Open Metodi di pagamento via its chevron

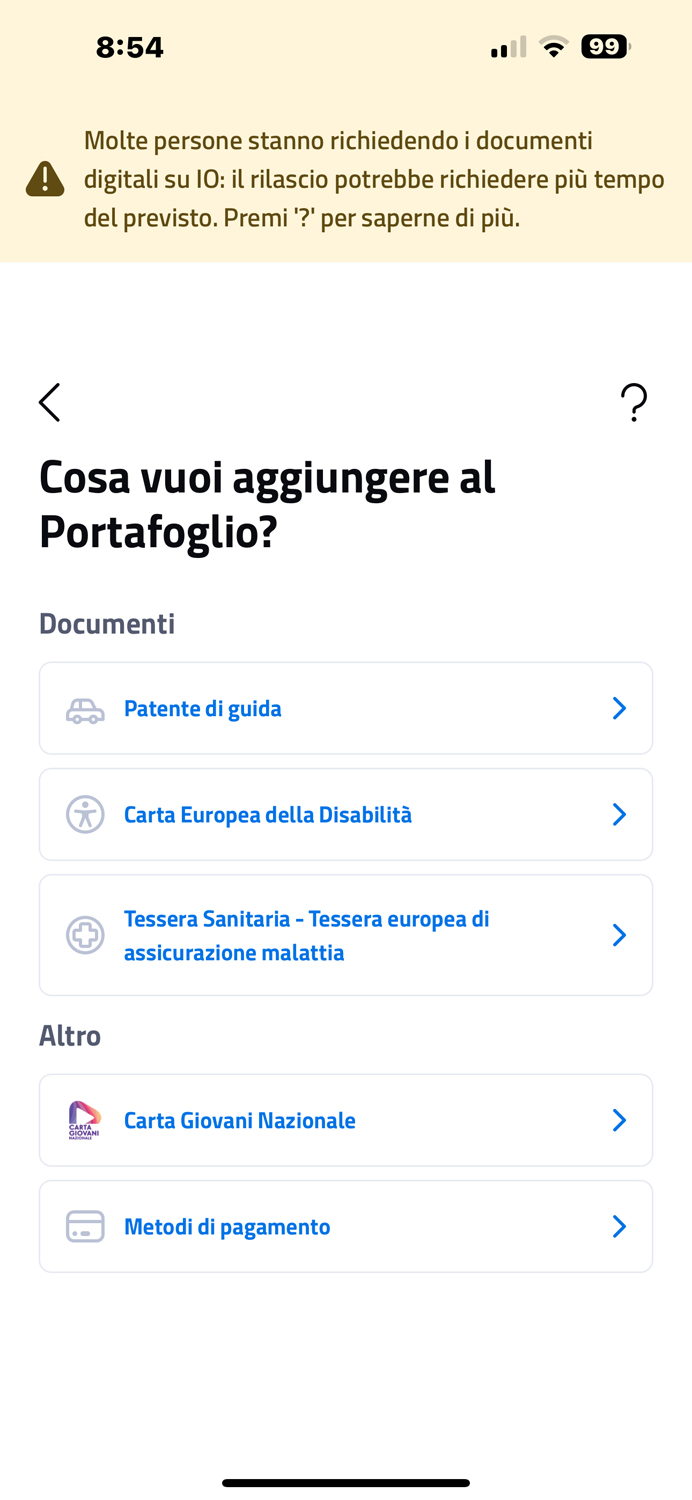(619, 1226)
